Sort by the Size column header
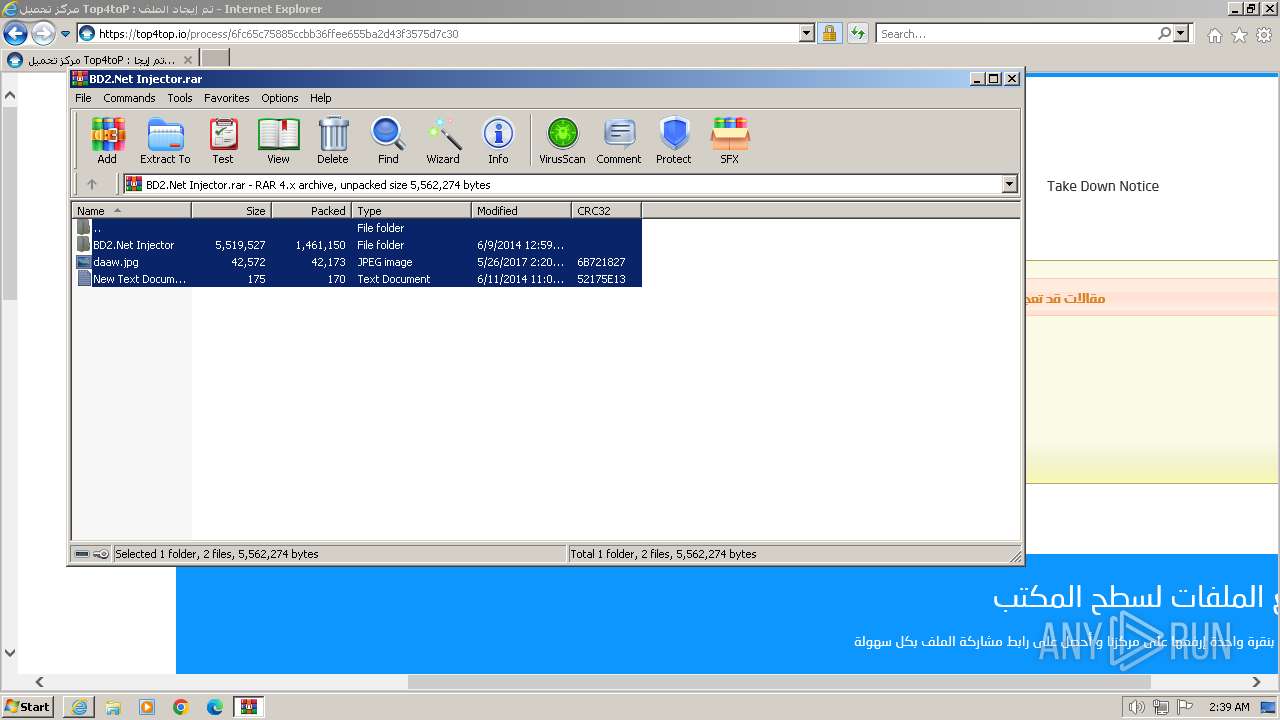Screen dimensions: 1280x720 pos(232,211)
